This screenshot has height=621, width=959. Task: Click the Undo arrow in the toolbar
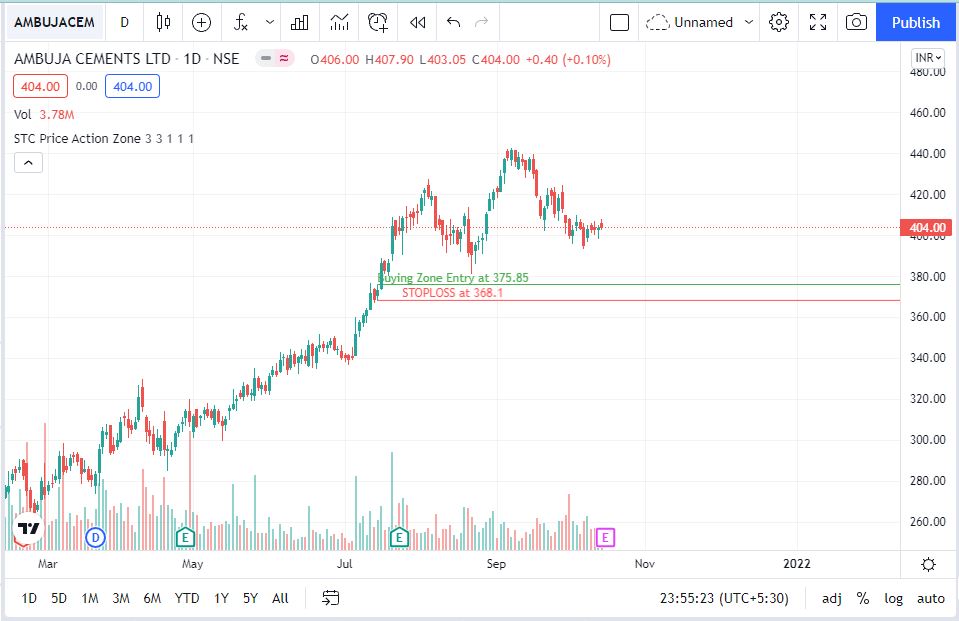(454, 22)
